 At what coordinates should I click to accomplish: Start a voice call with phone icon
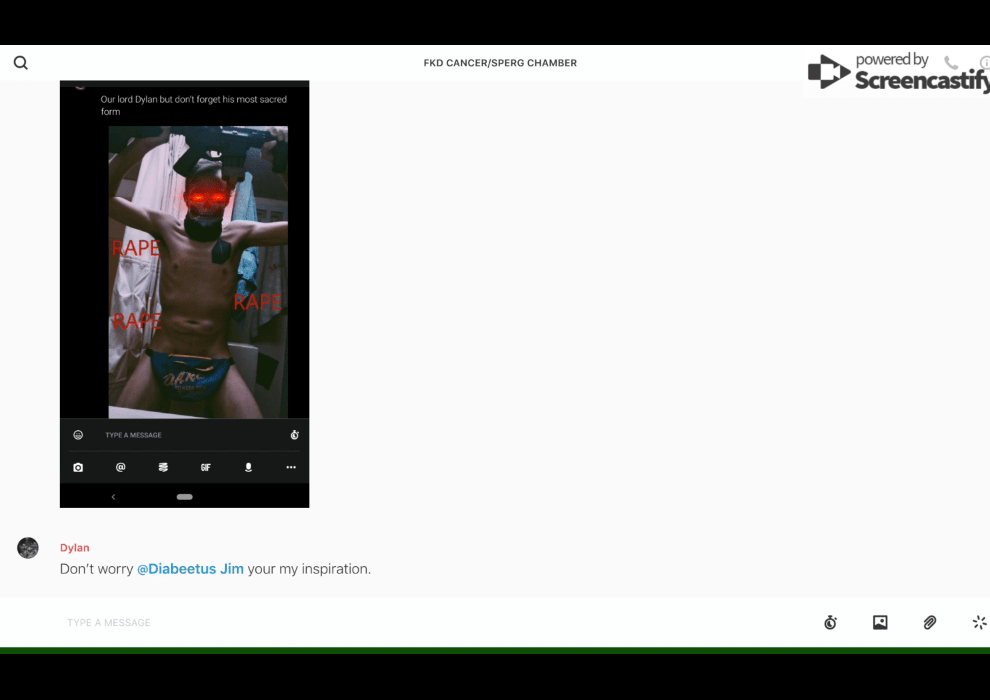(951, 63)
